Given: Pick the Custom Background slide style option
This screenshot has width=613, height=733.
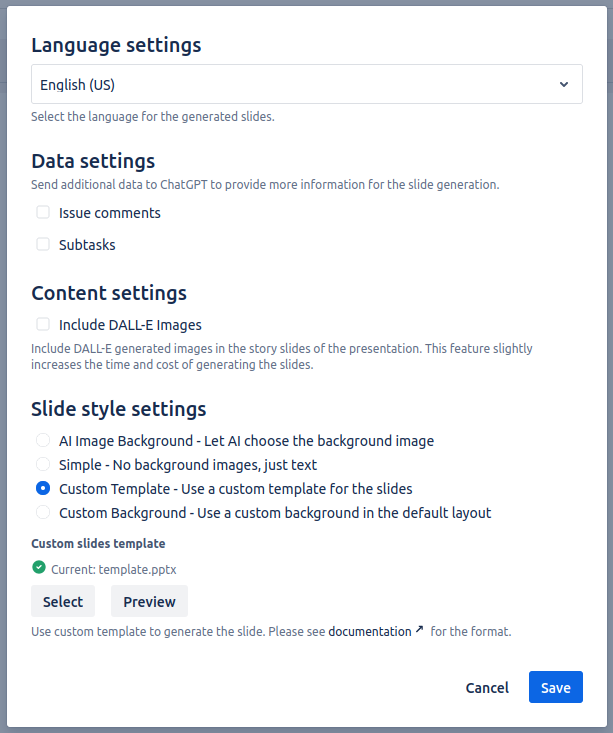Looking at the screenshot, I should 43,513.
